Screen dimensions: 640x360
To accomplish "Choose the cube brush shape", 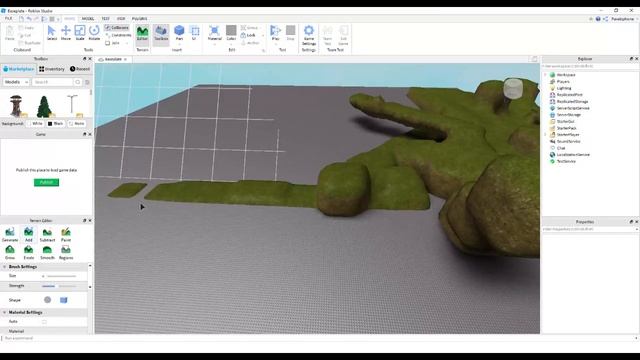I will click(x=64, y=300).
